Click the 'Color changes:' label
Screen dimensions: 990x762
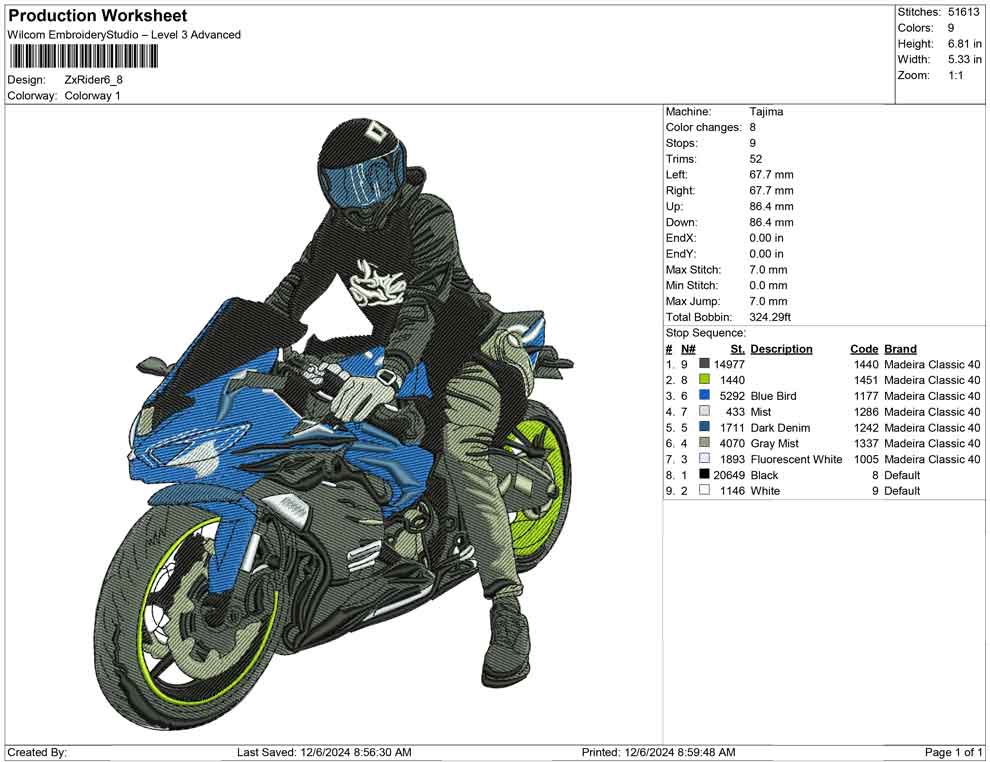[x=703, y=128]
